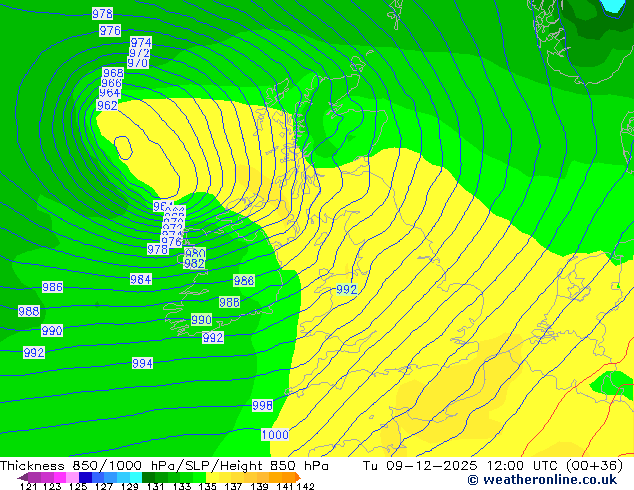Click the 994 isobar label
The image size is (634, 490).
[x=142, y=363]
